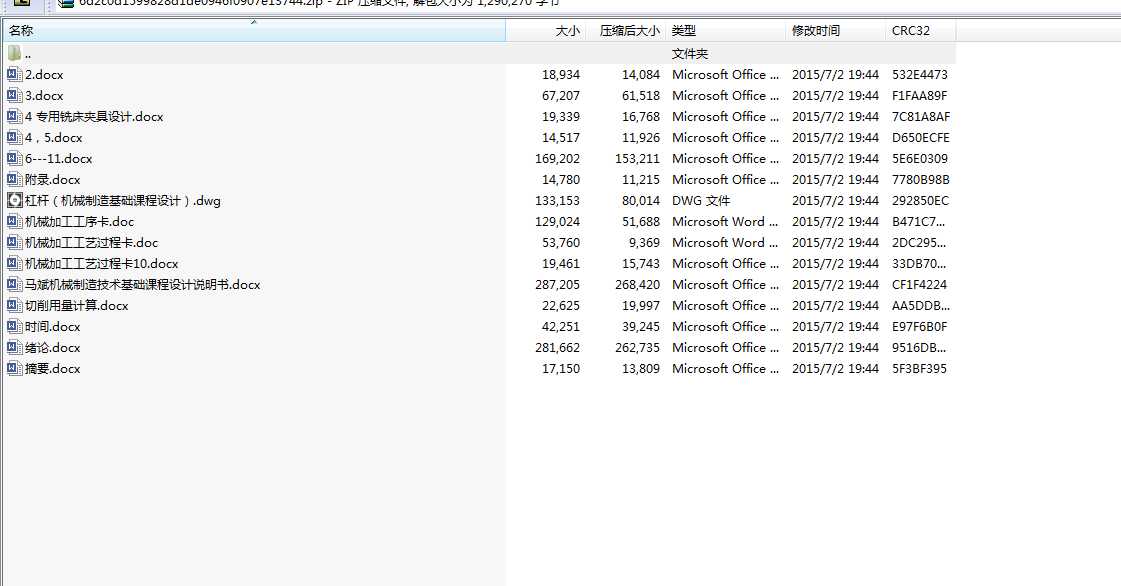Select file 机械加工工艺过程卡.doc
Screen dimensions: 1121x586
click(x=92, y=242)
